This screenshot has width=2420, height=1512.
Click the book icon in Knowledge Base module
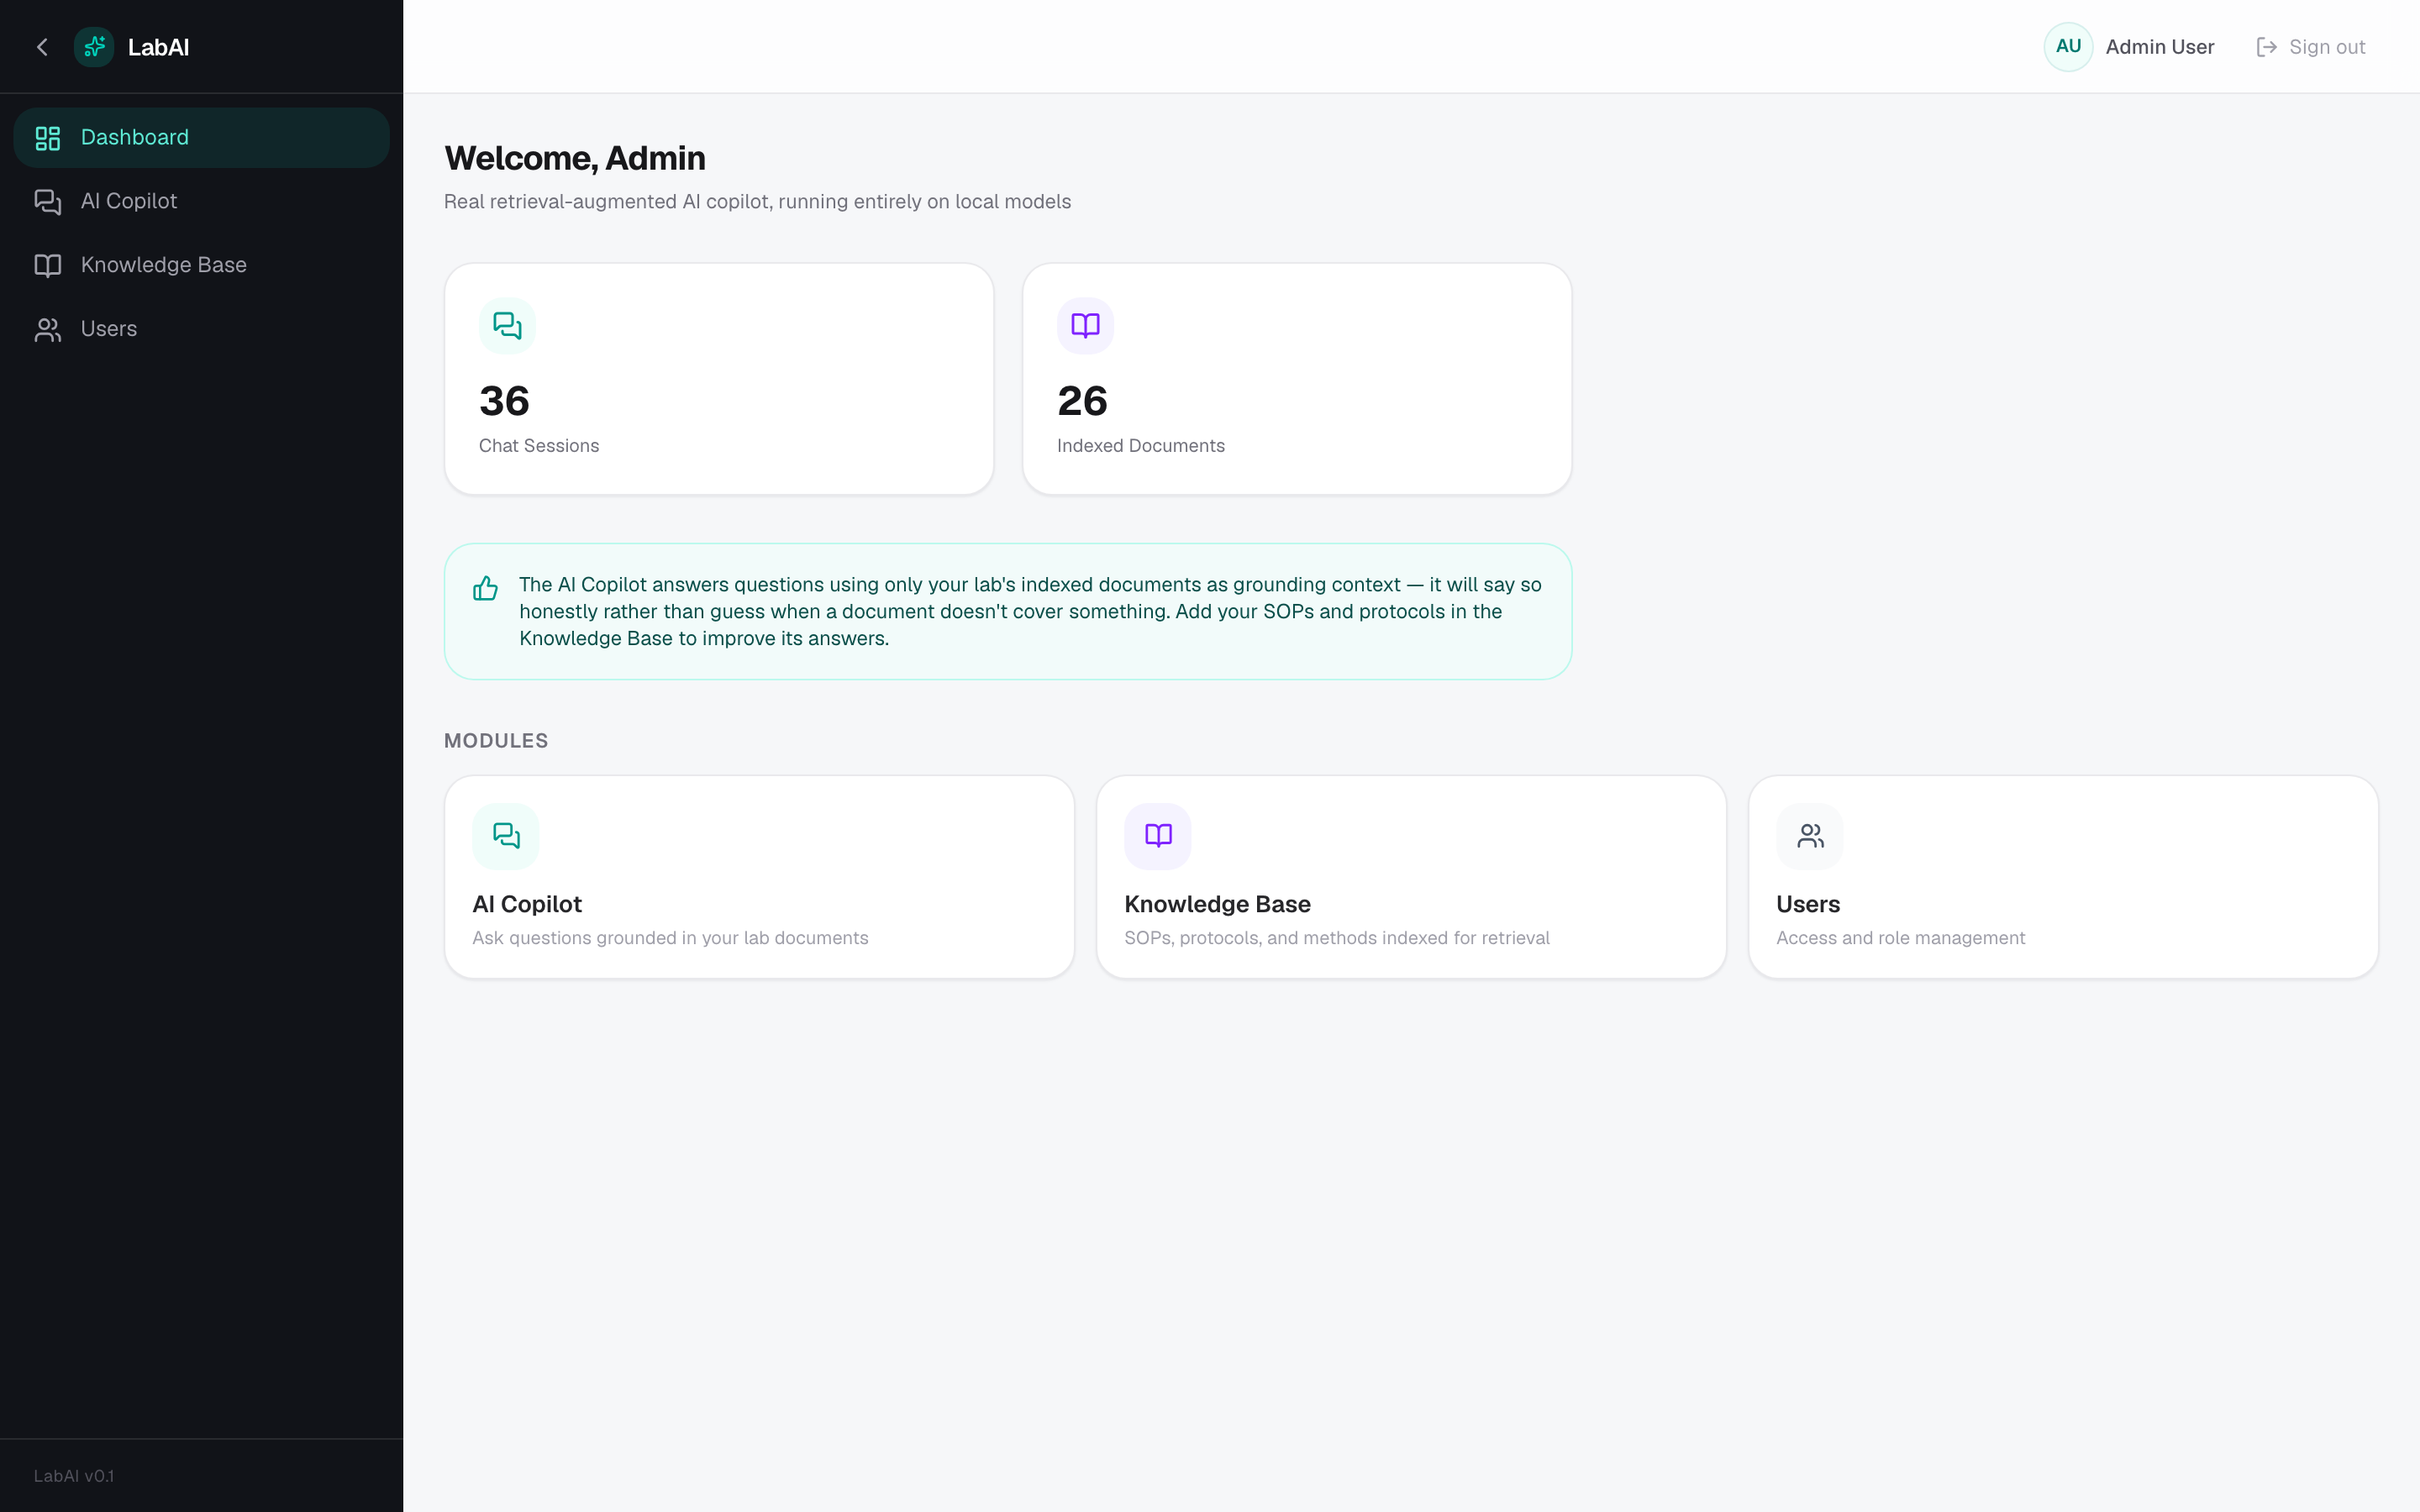point(1158,836)
